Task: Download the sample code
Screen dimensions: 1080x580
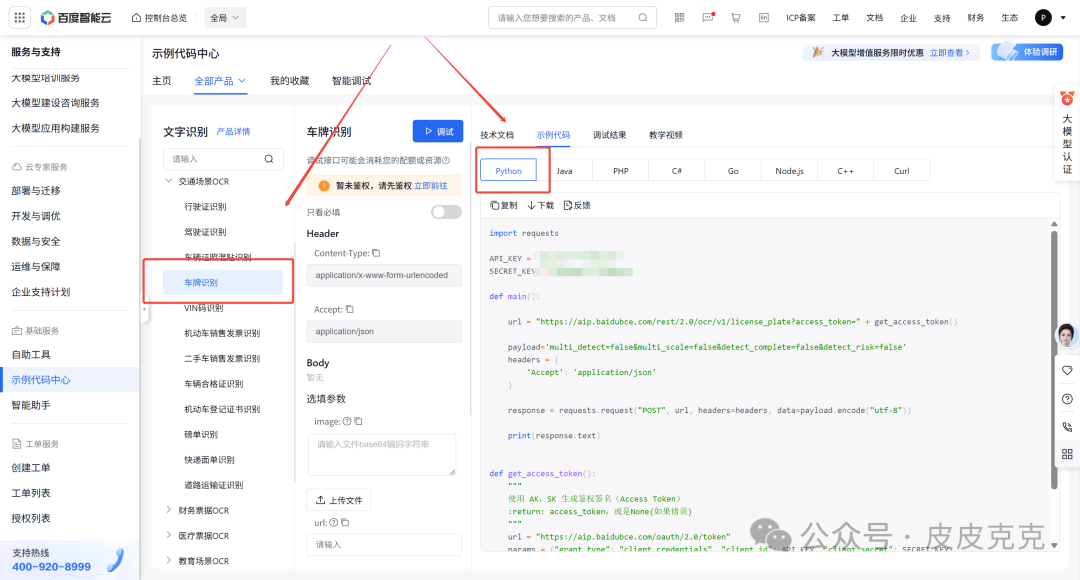Action: click(541, 205)
